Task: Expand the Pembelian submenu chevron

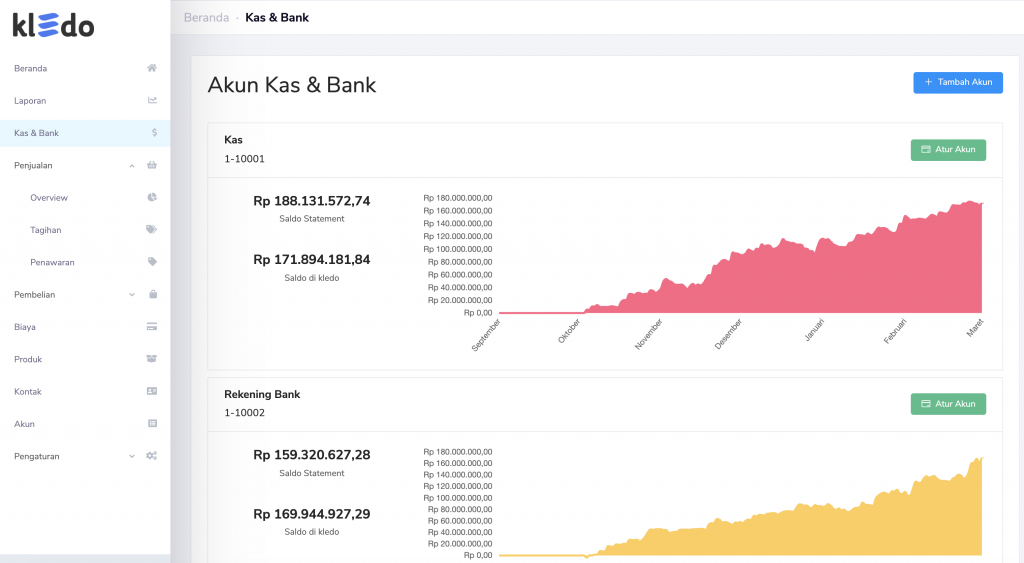Action: pos(132,295)
